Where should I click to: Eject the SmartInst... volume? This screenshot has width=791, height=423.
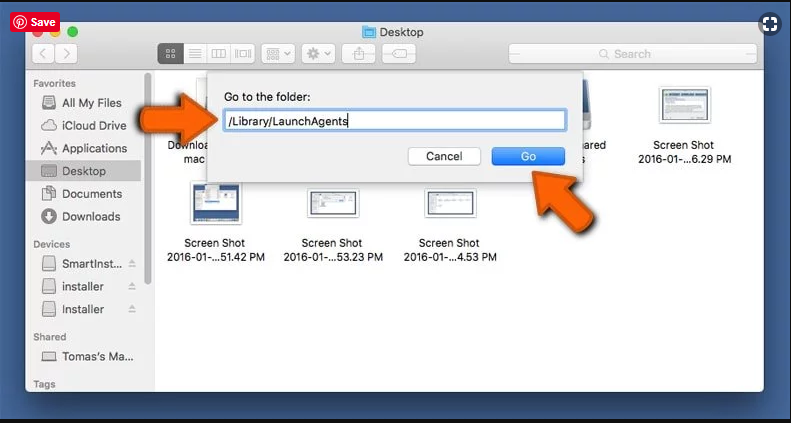coord(132,264)
